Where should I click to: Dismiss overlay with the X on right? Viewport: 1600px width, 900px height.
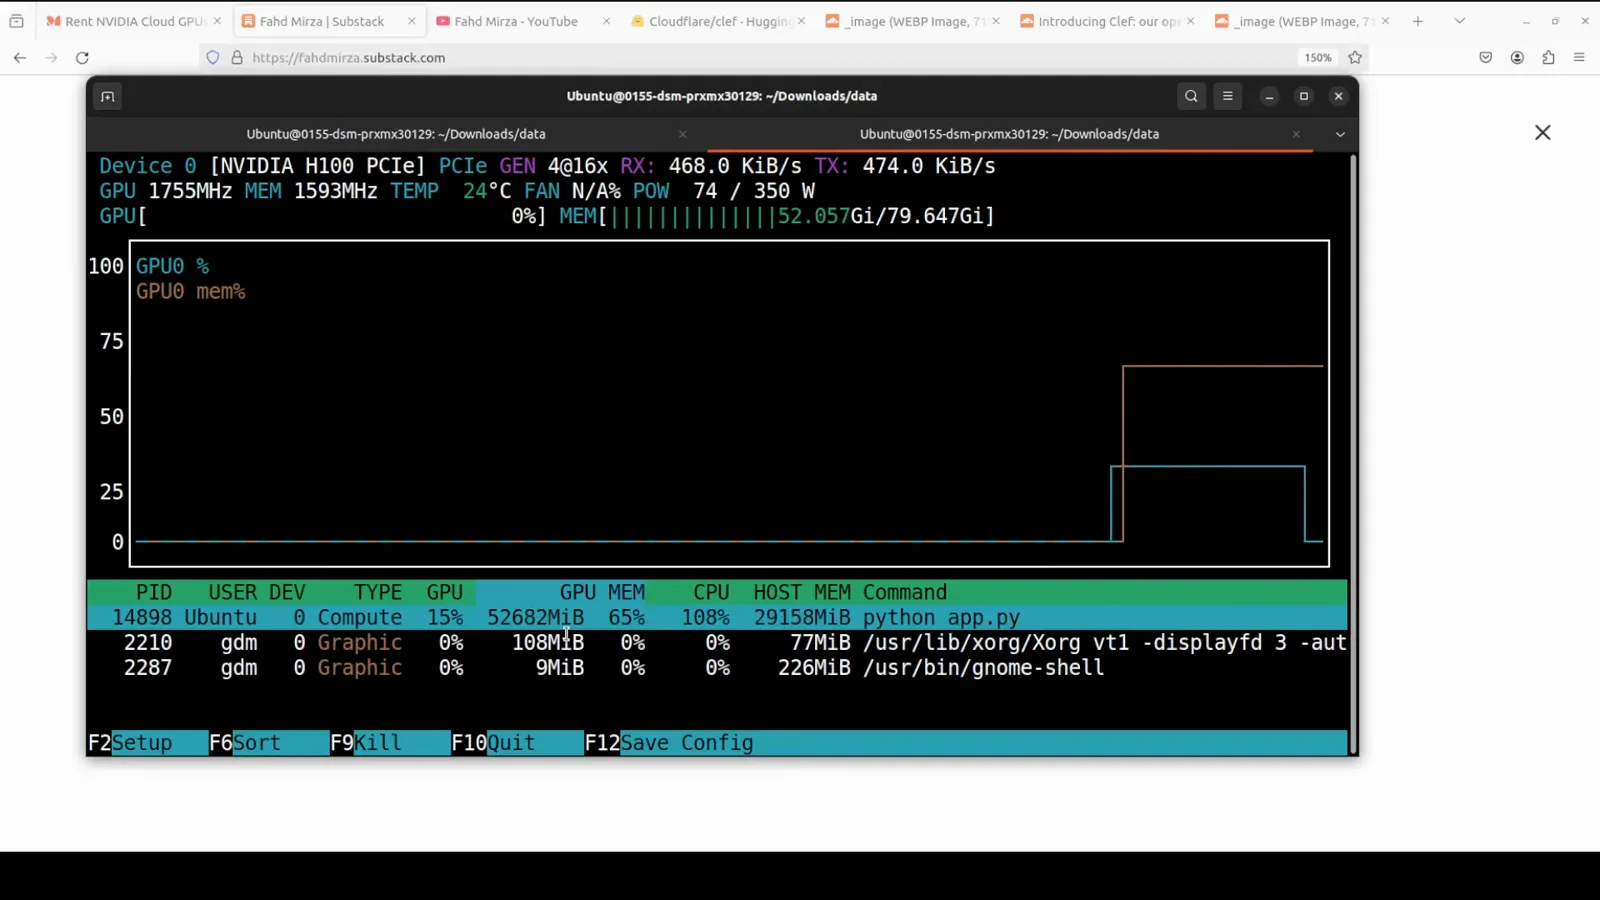(x=1543, y=133)
